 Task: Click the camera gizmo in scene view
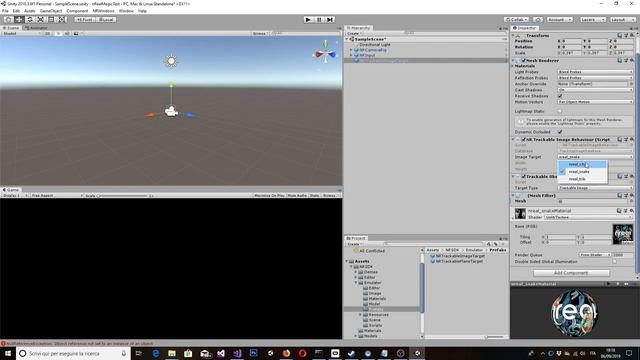tap(171, 111)
